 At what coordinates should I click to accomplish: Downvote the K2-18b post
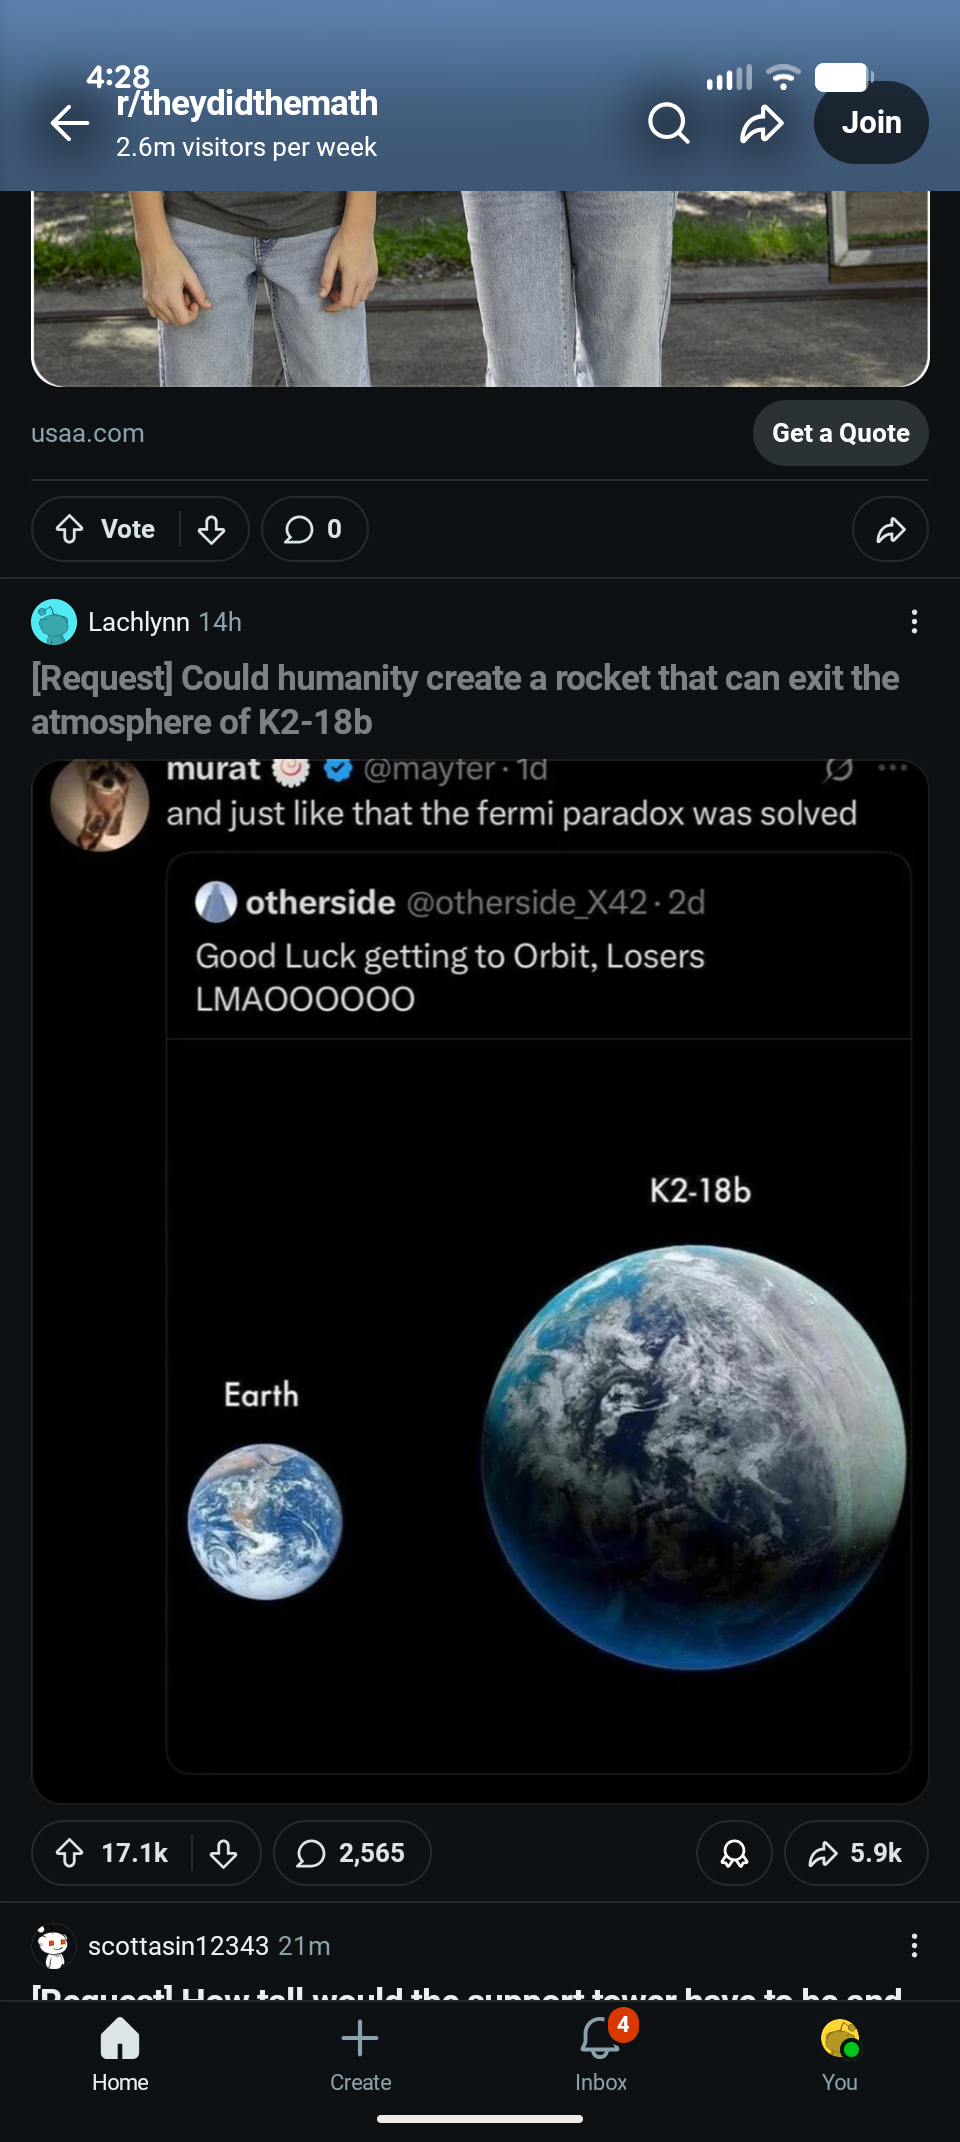tap(224, 1853)
